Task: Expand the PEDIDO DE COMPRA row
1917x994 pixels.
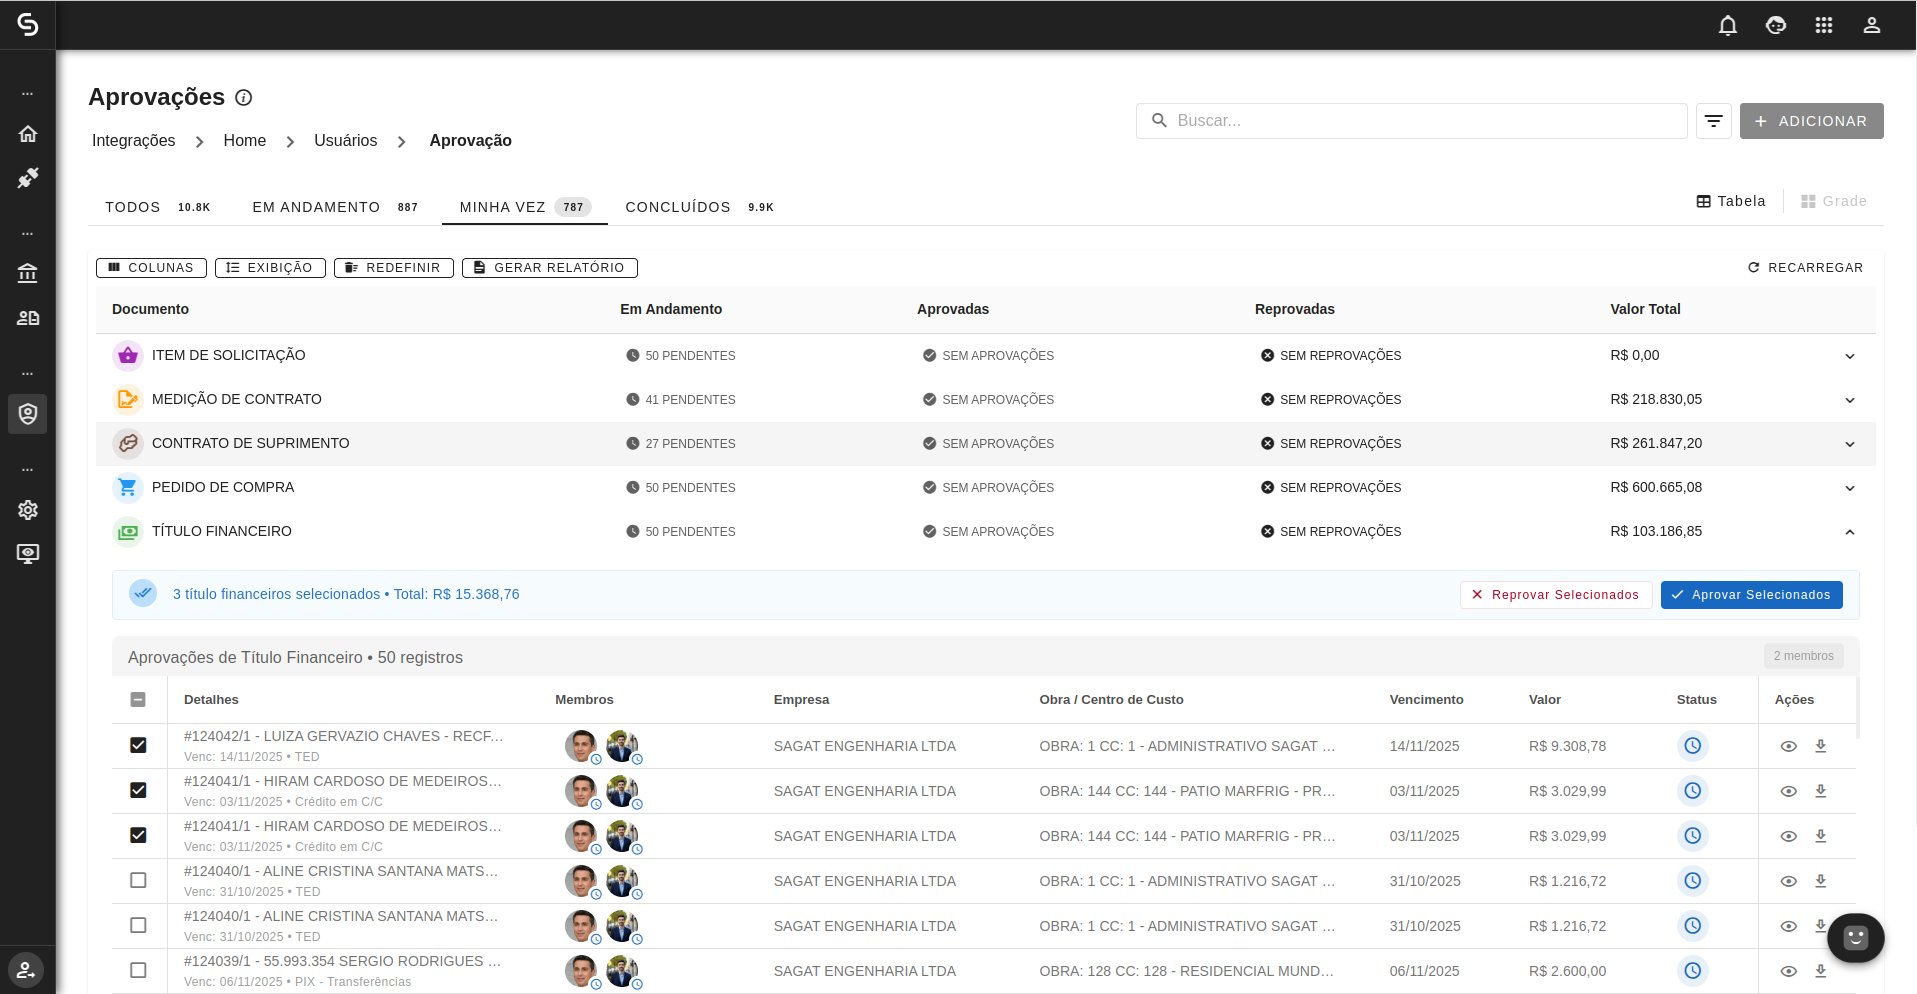Action: click(1849, 488)
